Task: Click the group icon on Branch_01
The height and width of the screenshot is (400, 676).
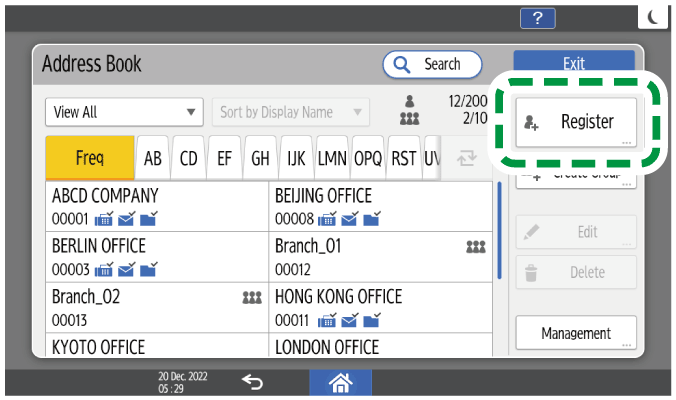Action: pyautogui.click(x=476, y=246)
